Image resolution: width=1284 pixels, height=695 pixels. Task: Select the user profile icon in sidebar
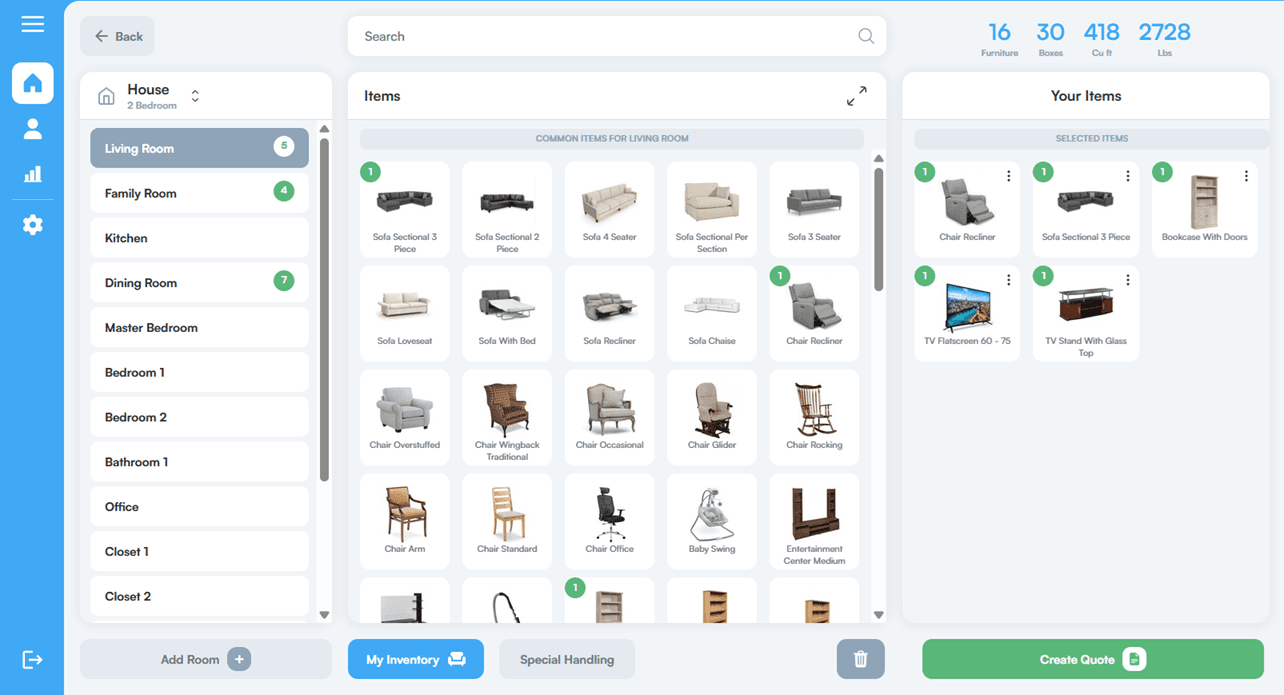coord(33,128)
